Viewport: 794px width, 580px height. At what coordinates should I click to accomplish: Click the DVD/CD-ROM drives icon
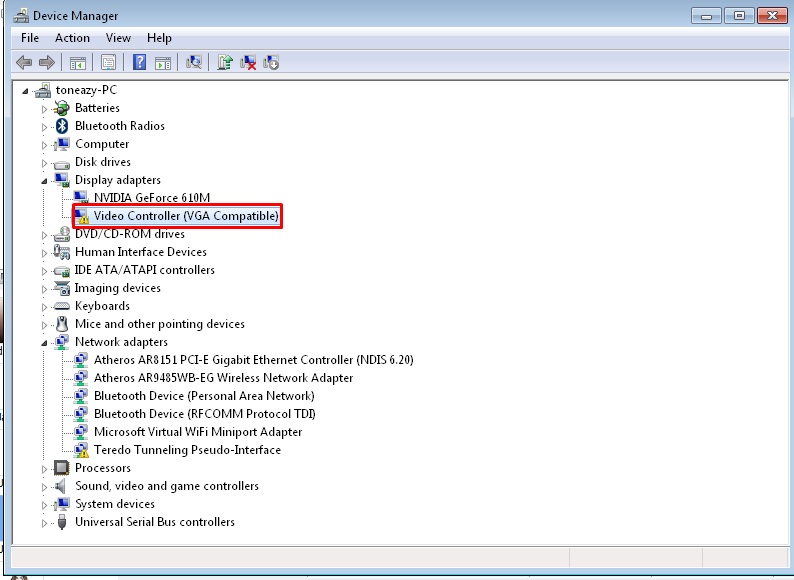(x=62, y=234)
